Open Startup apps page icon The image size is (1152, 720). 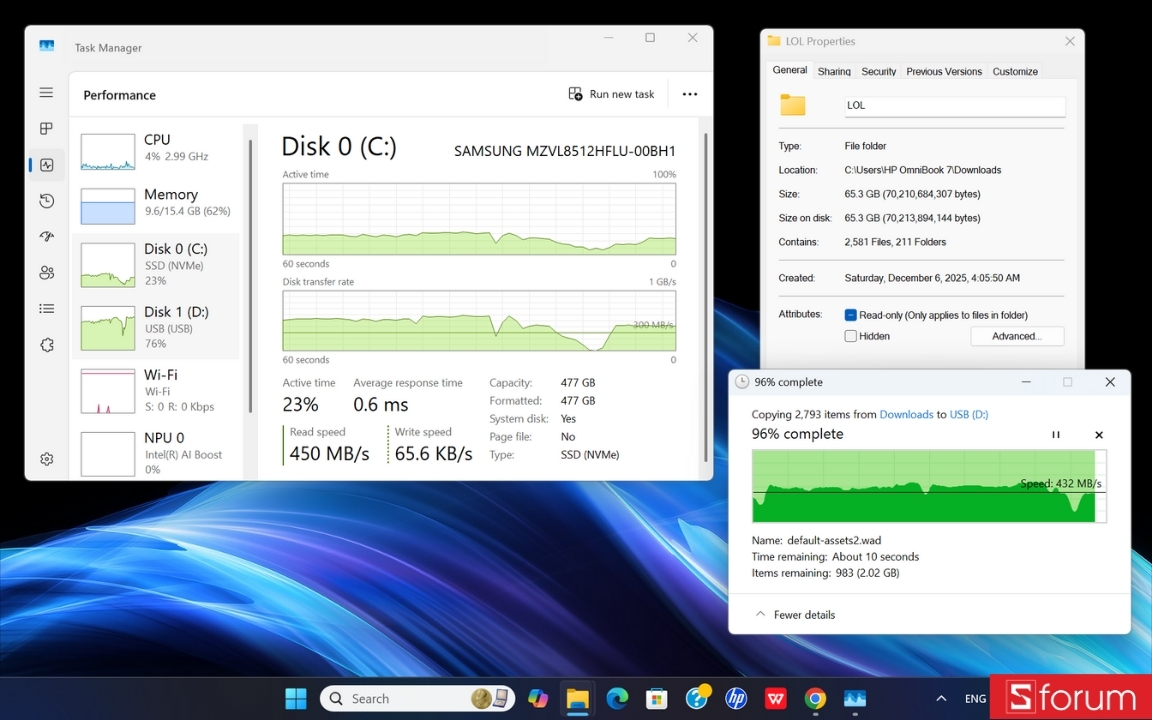tap(46, 237)
